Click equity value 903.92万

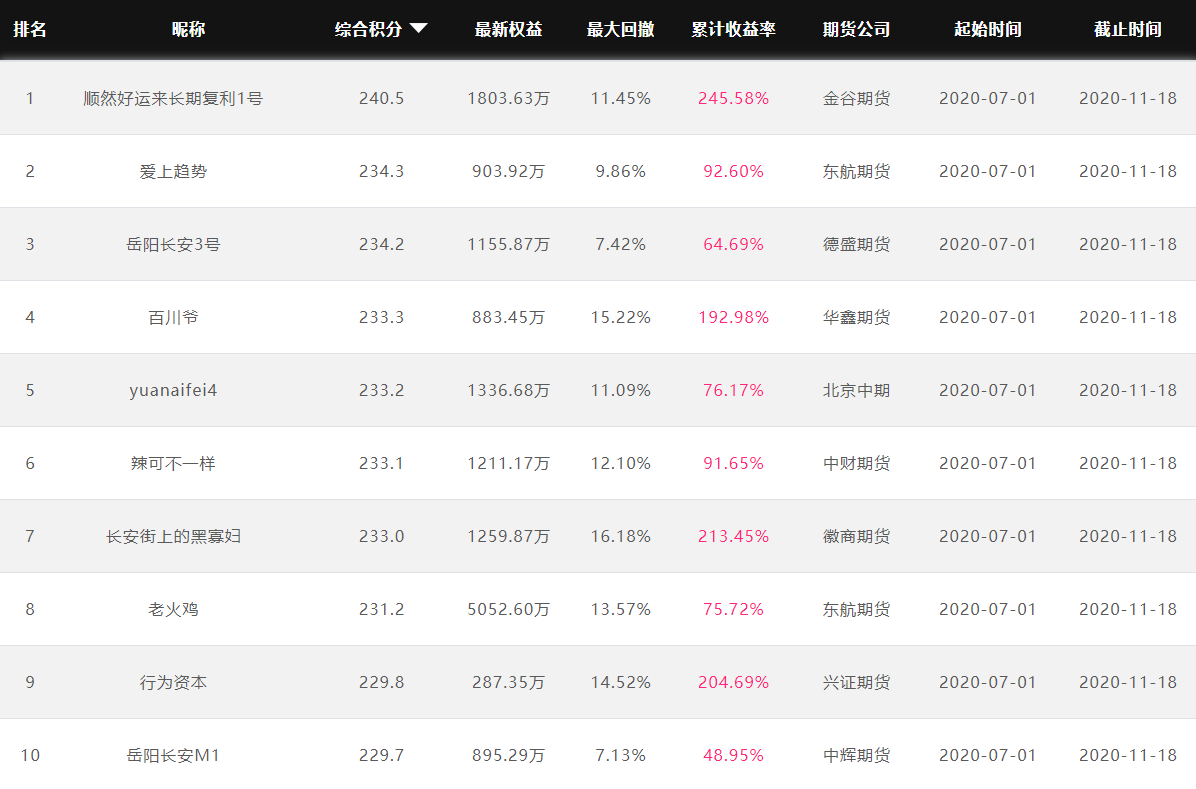point(508,172)
